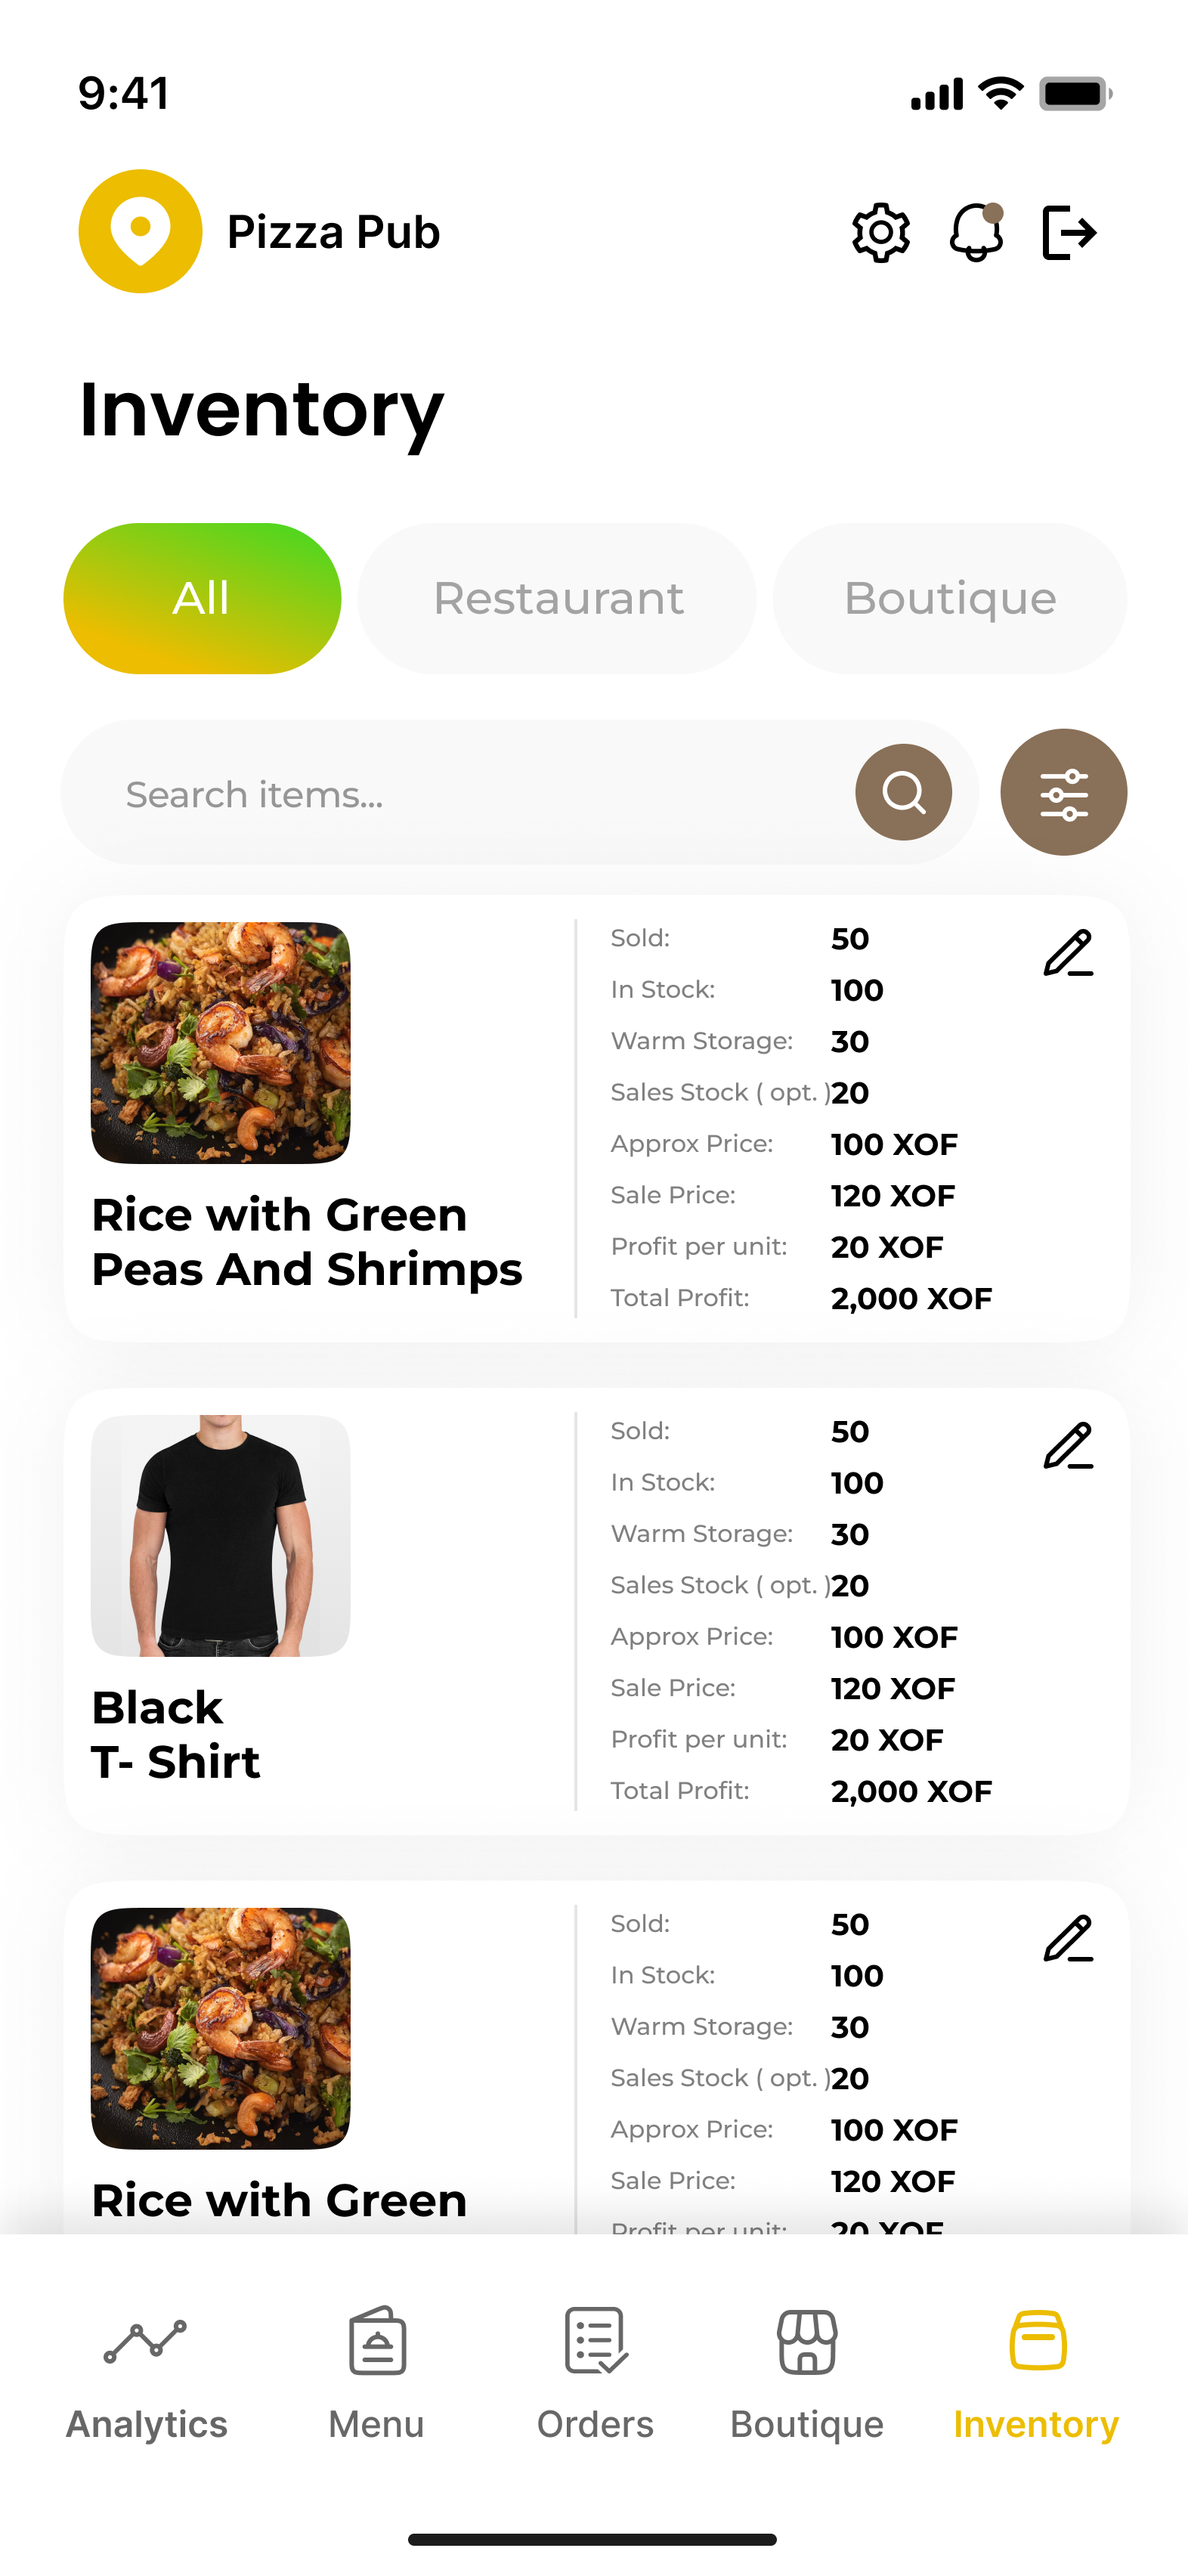
Task: Tap the first shrimp rice dish photo
Action: 221,1042
